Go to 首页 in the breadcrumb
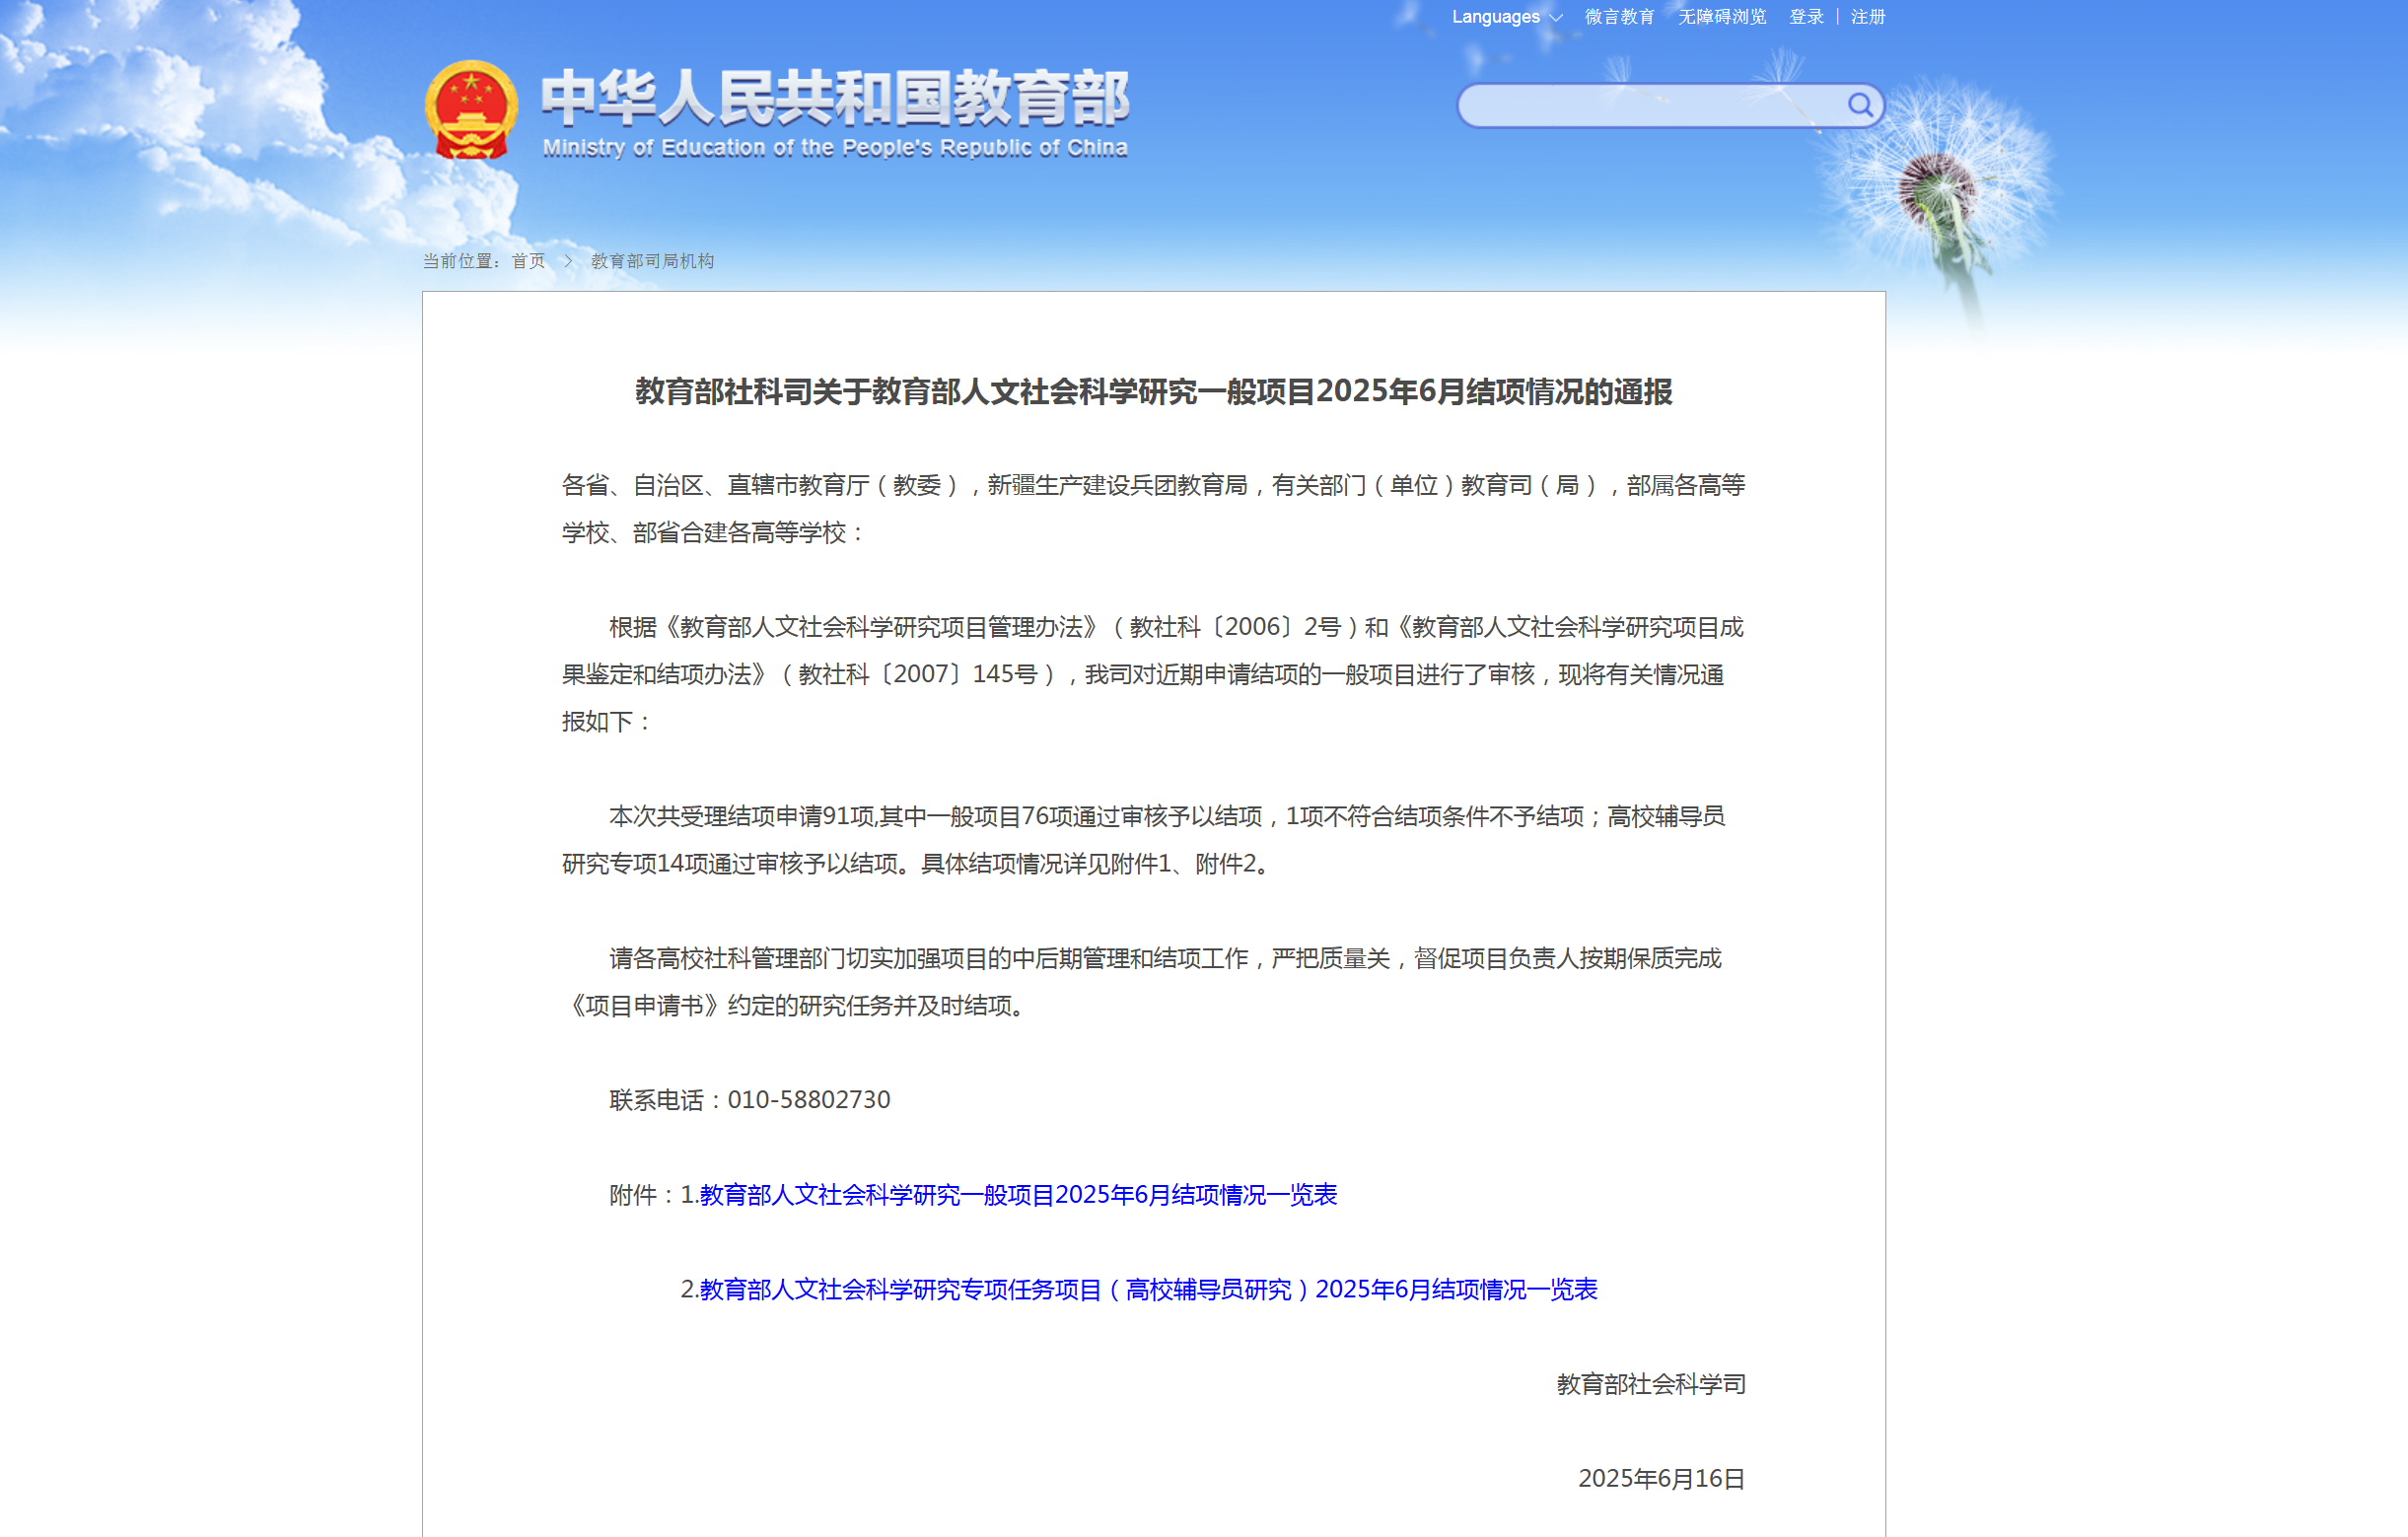 point(528,261)
